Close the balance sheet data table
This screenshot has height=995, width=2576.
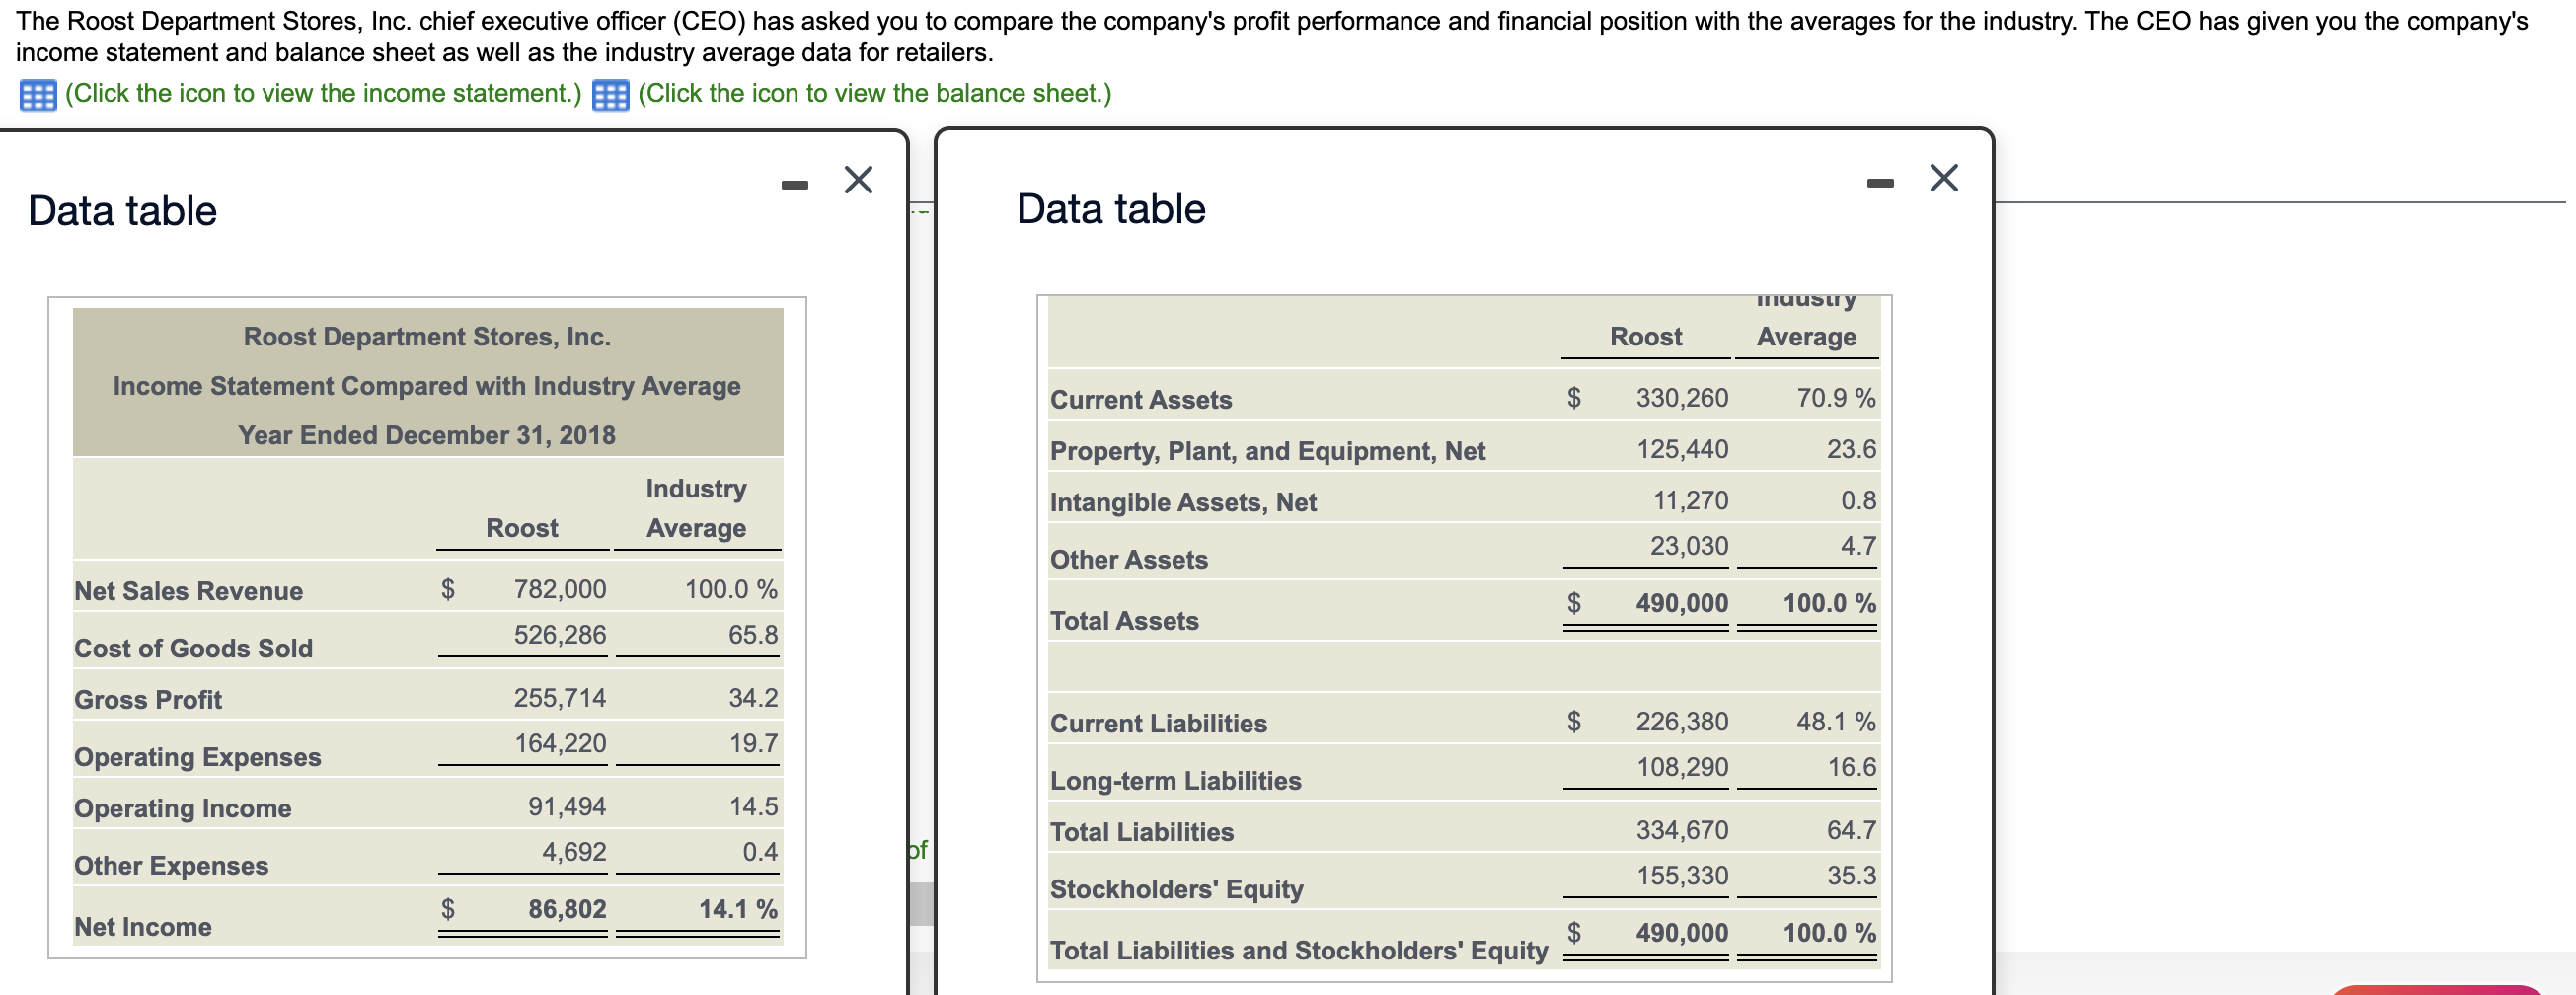(1943, 178)
